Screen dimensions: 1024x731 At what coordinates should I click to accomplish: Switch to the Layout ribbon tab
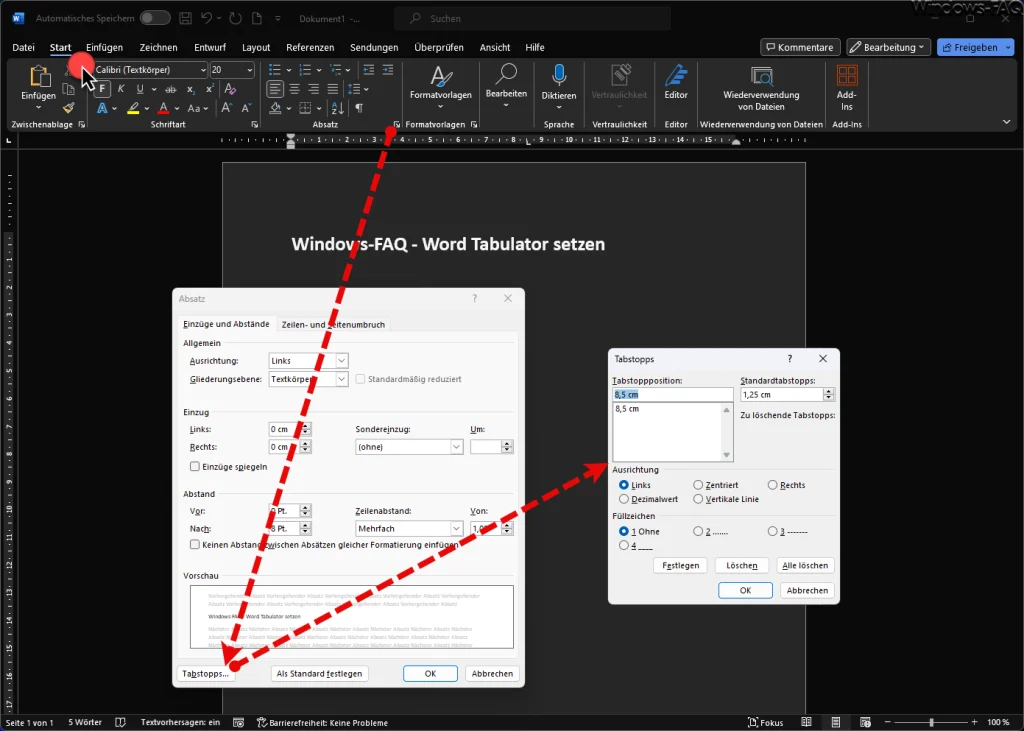coord(256,47)
